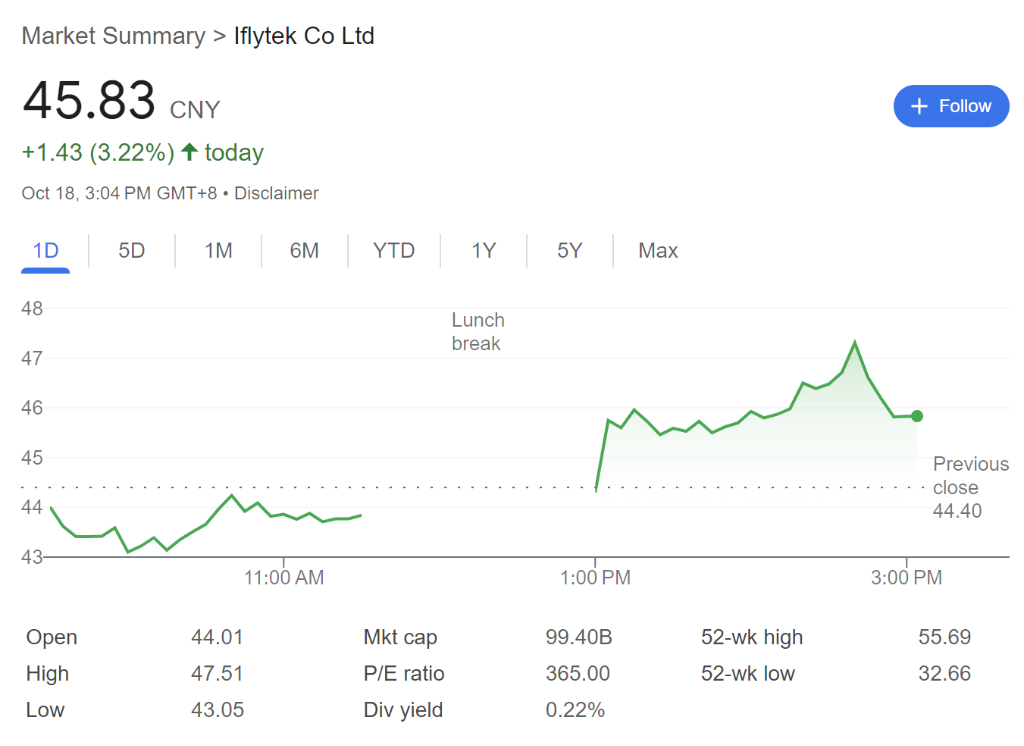The image size is (1024, 746).
Task: Select the YTD chart tab
Action: (394, 251)
